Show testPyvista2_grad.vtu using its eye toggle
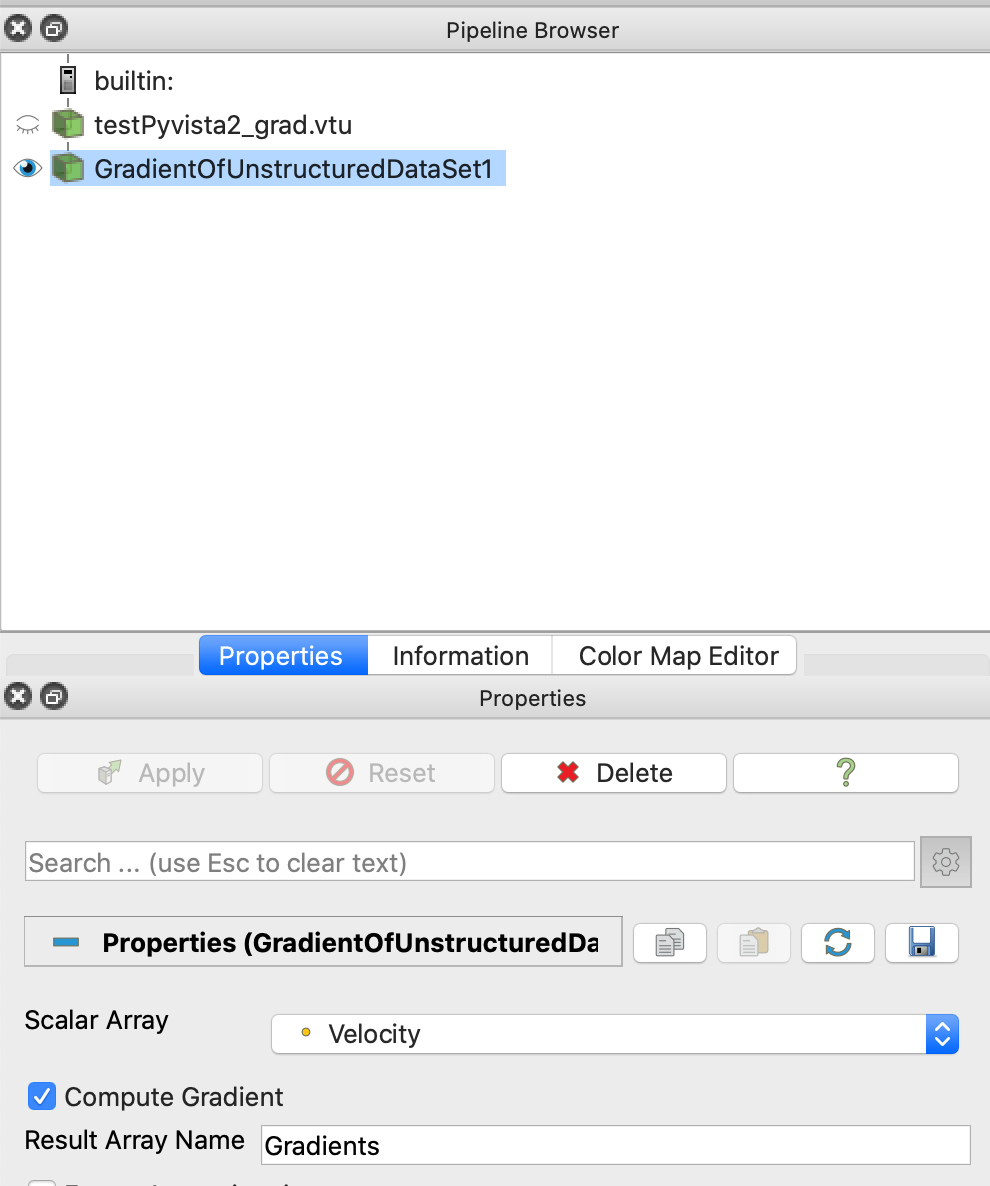Image resolution: width=990 pixels, height=1186 pixels. coord(27,124)
